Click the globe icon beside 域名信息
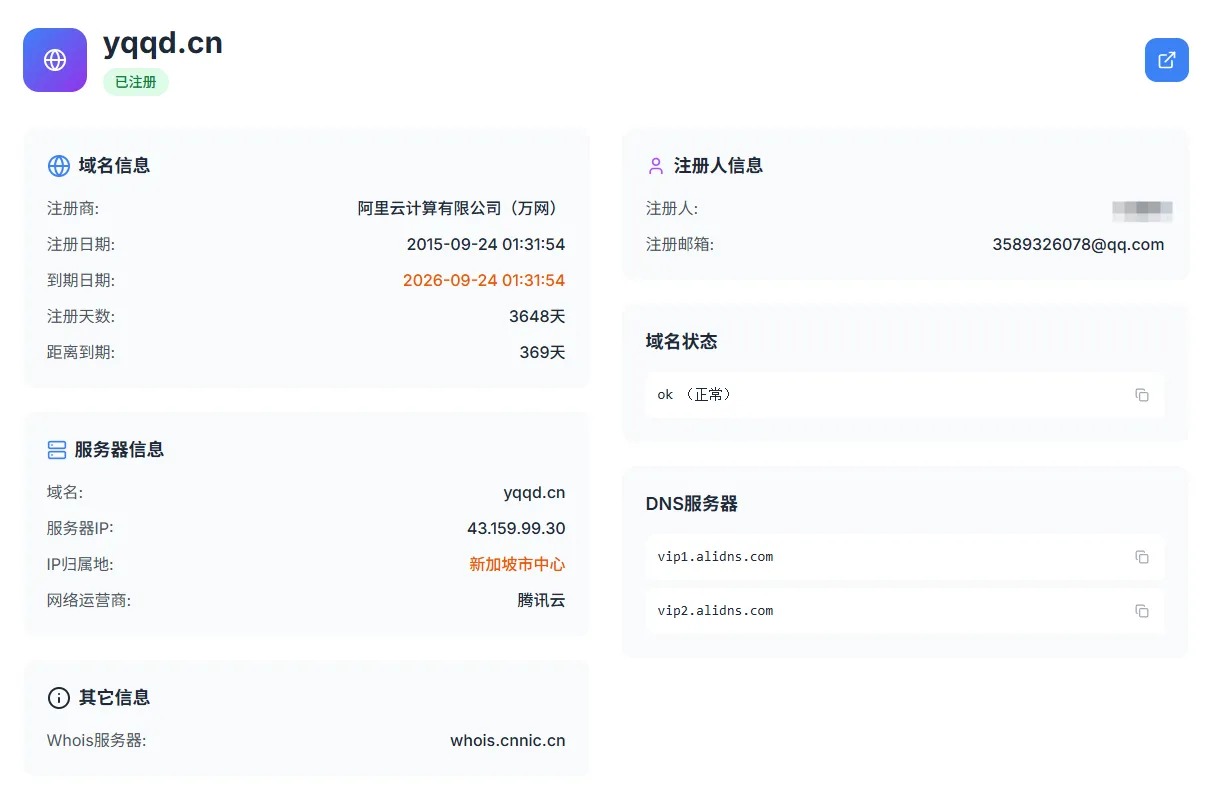The image size is (1205, 796). [x=59, y=166]
